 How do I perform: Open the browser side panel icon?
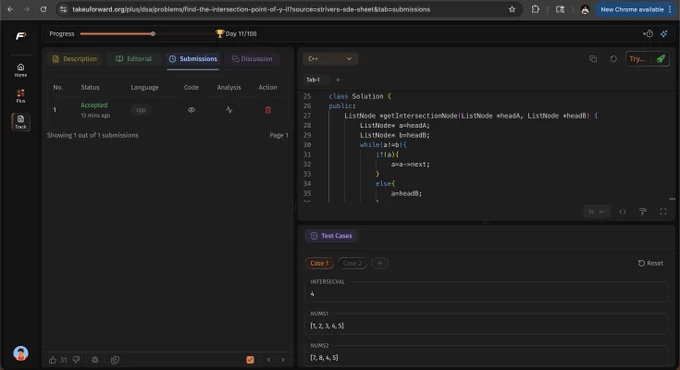[560, 9]
